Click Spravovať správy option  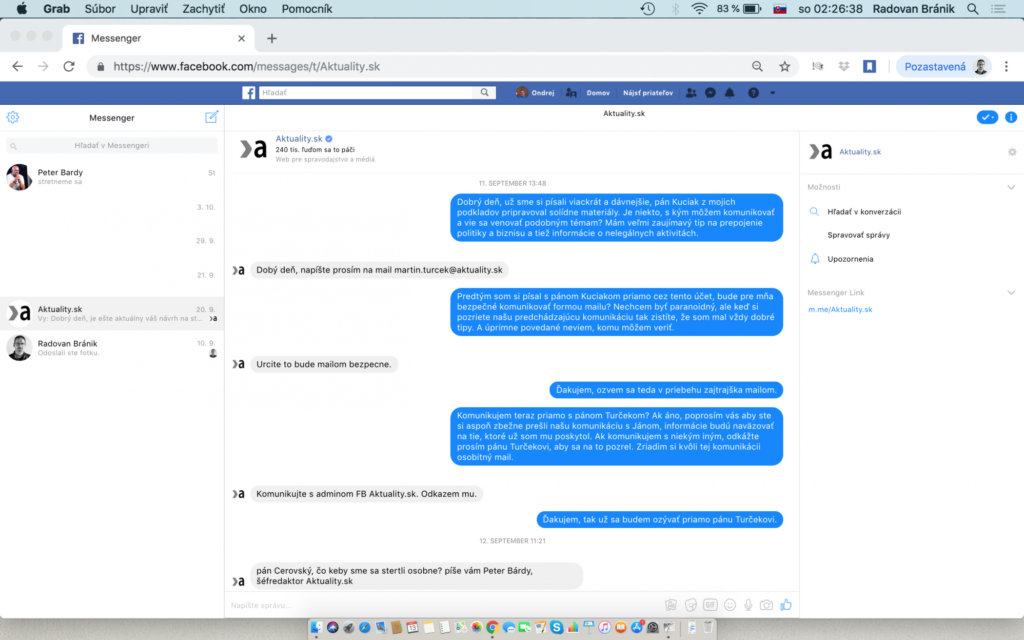[x=858, y=235]
